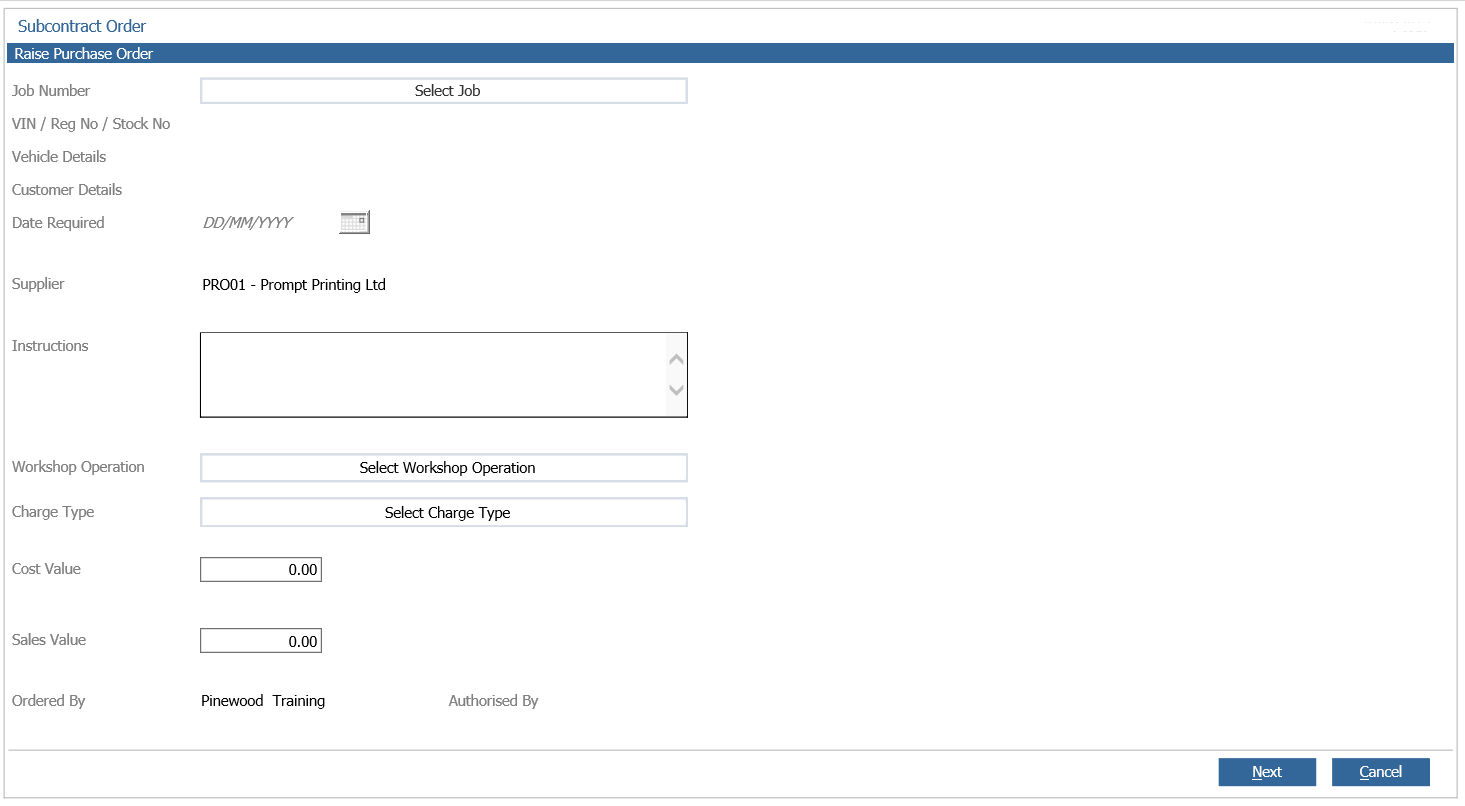Open the Date Required calendar picker

tap(354, 223)
